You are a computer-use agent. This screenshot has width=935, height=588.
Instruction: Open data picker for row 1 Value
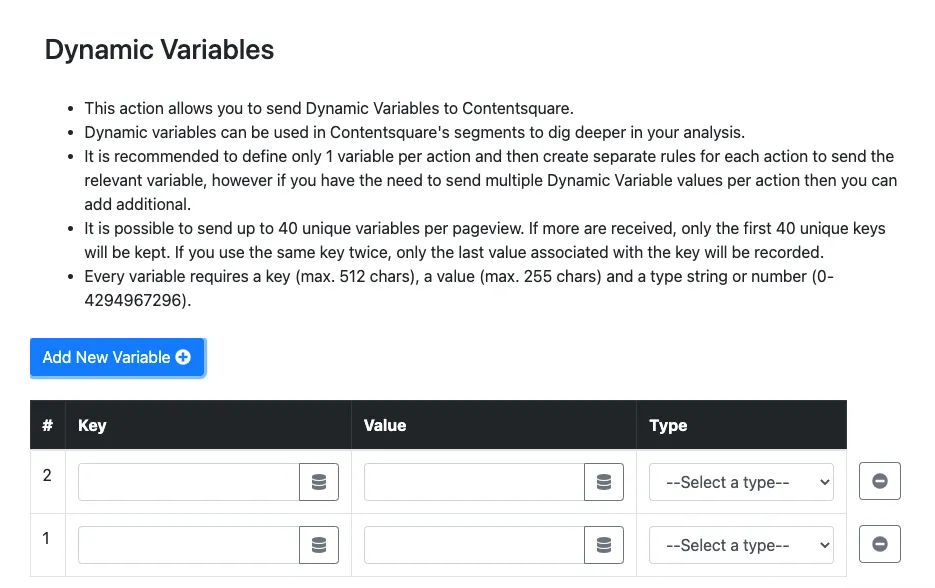604,545
